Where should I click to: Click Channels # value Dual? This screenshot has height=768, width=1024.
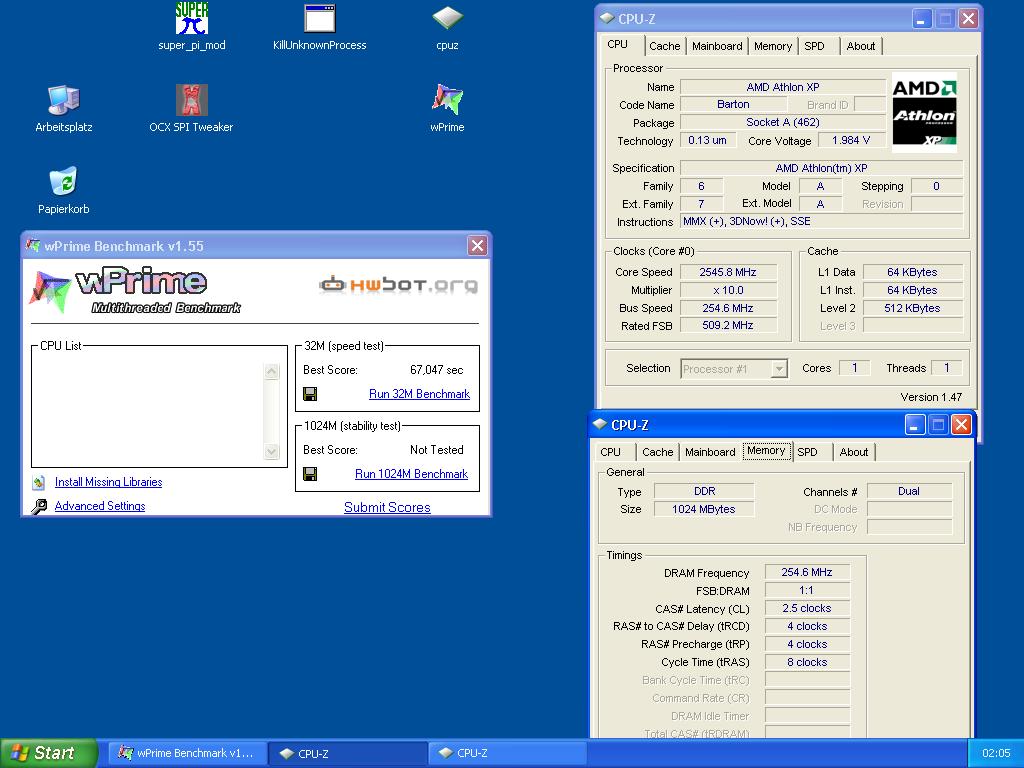tap(909, 491)
